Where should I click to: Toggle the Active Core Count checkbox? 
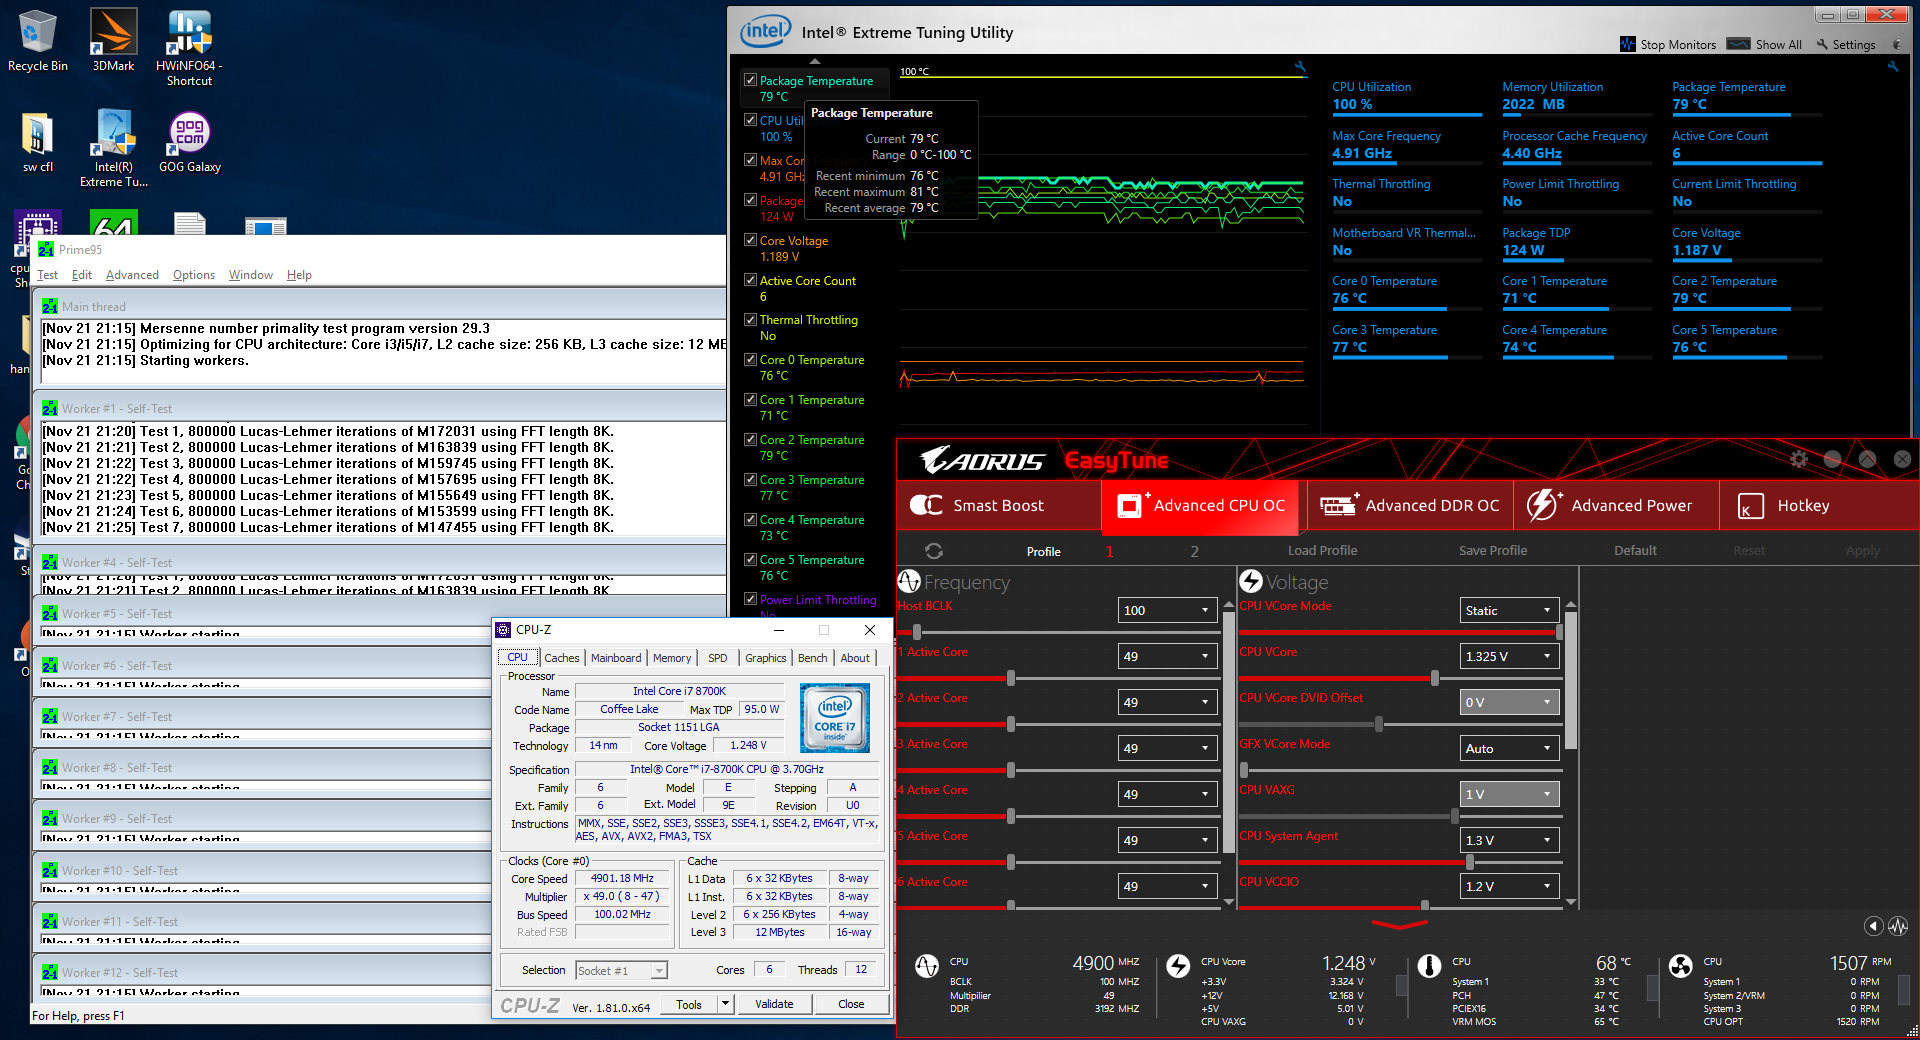750,280
